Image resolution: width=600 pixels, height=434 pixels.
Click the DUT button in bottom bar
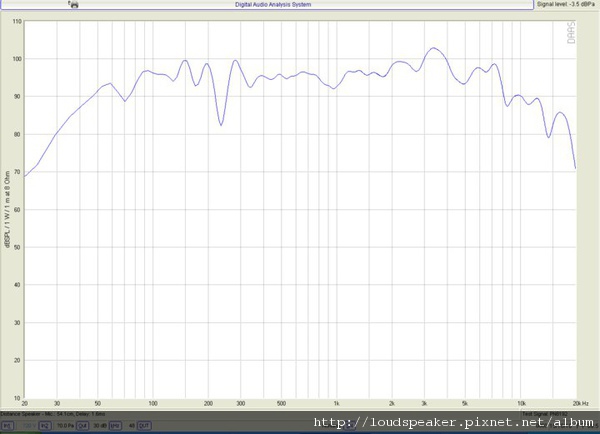coord(144,426)
